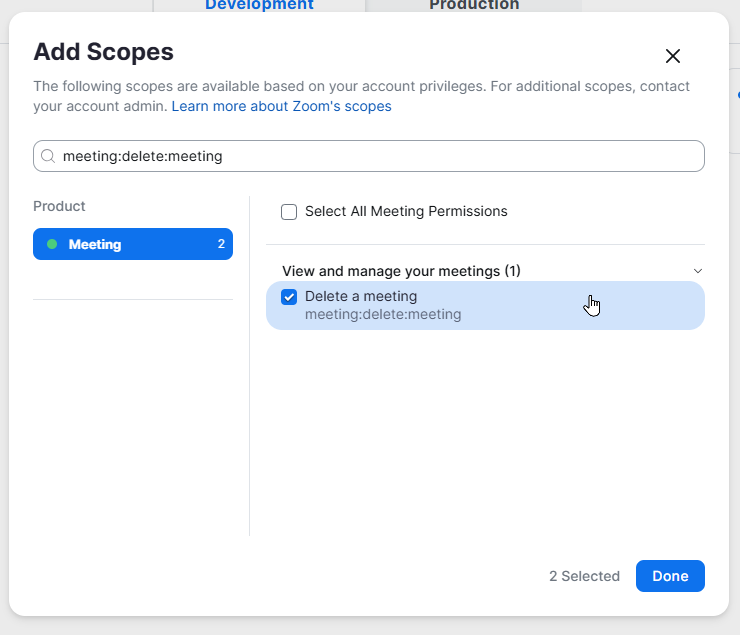Click the 2 Selected counter label
The width and height of the screenshot is (740, 635).
coord(584,576)
